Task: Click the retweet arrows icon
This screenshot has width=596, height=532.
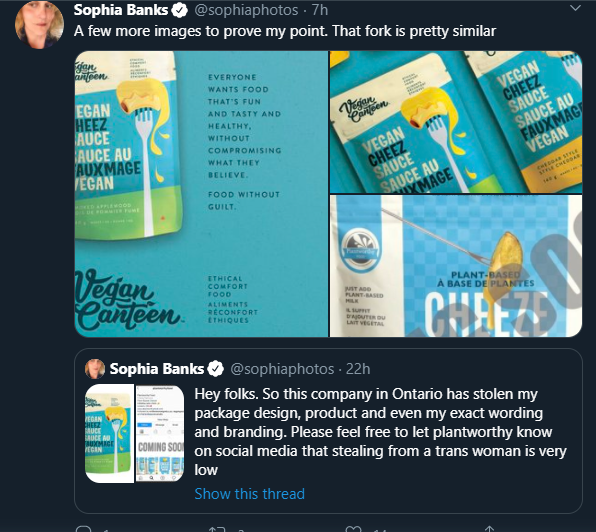Action: pyautogui.click(x=217, y=529)
